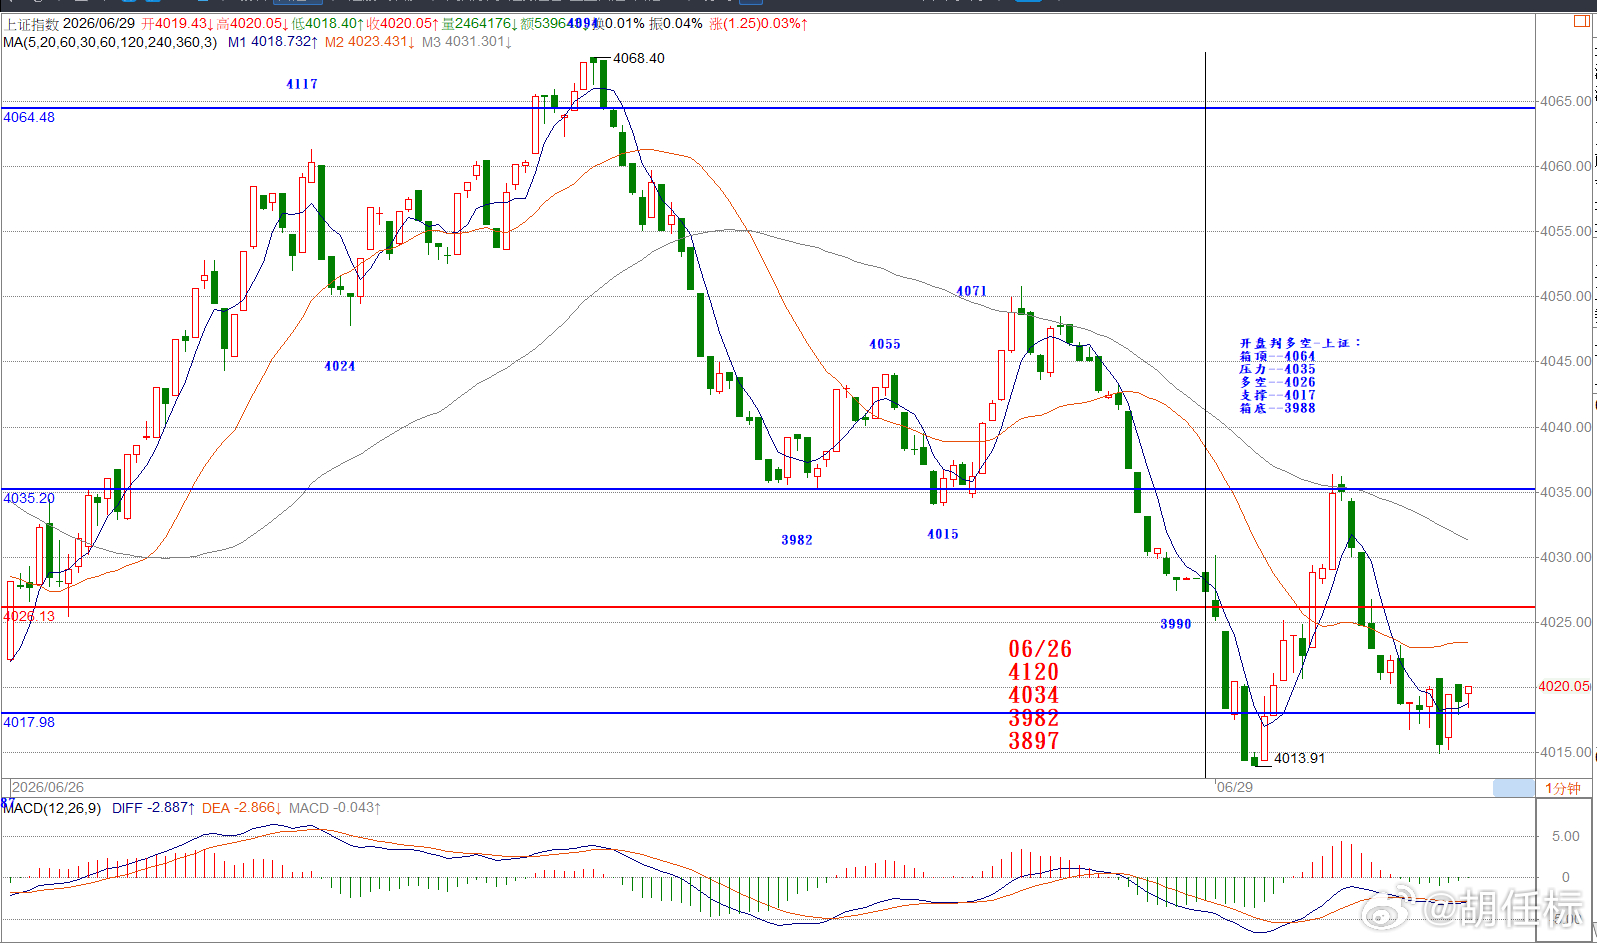Select the 4017.98 horizontal line label
This screenshot has height=947, width=1597.
pos(29,722)
